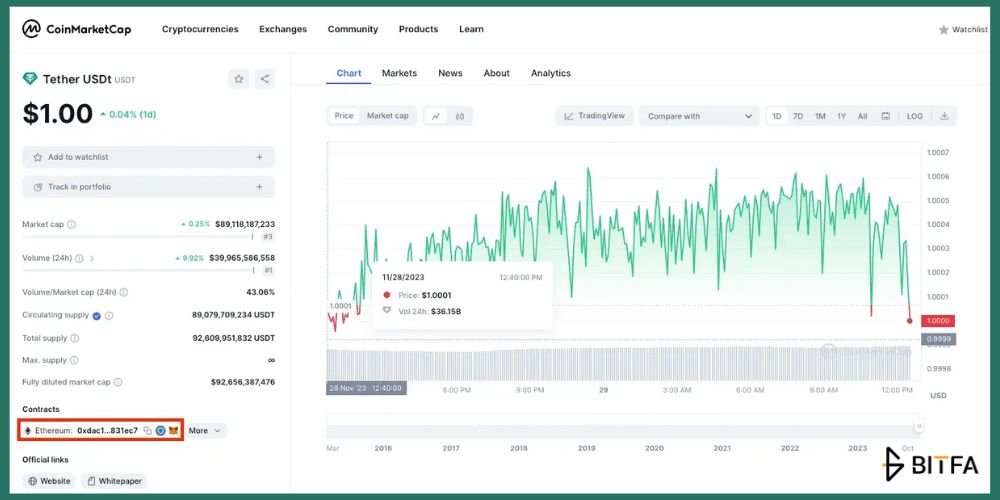Open the official Website link

[48, 481]
